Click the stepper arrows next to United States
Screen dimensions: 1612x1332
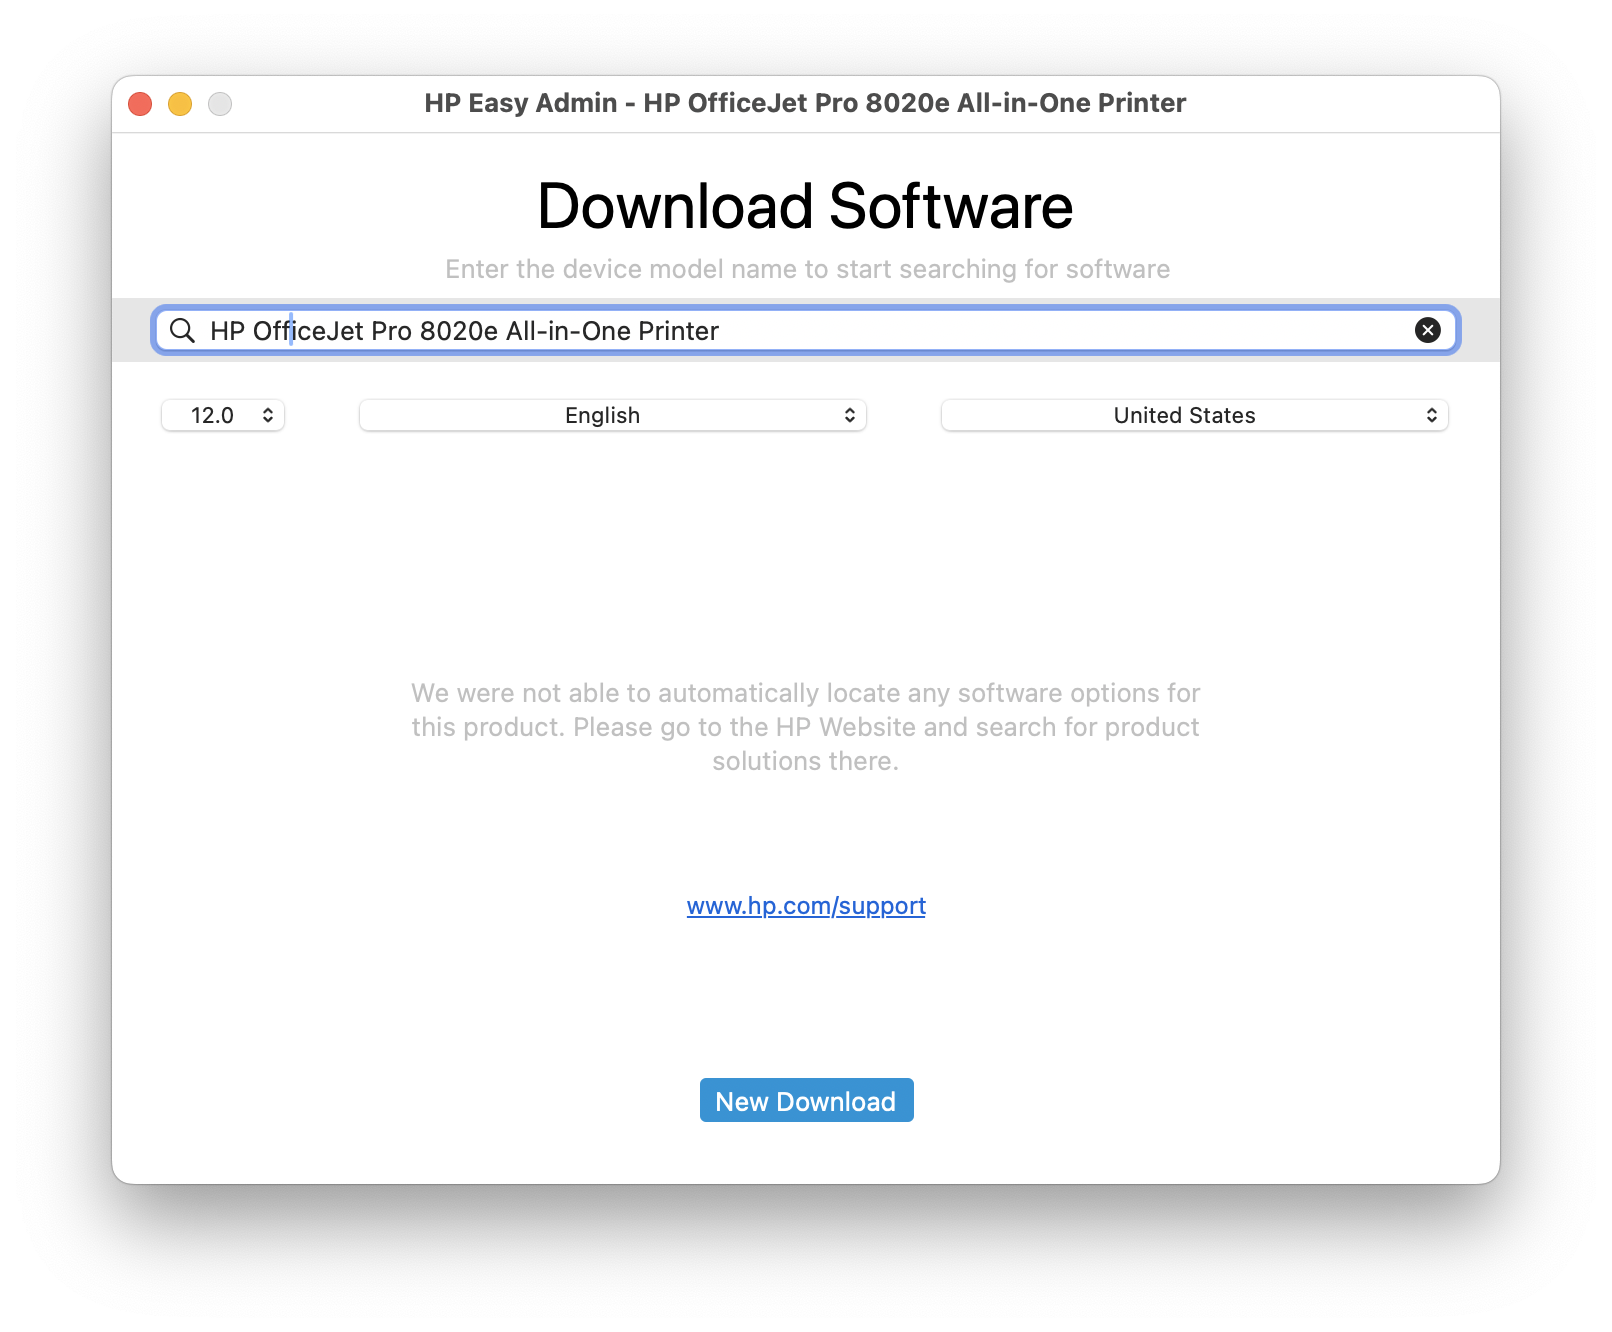(x=1431, y=415)
